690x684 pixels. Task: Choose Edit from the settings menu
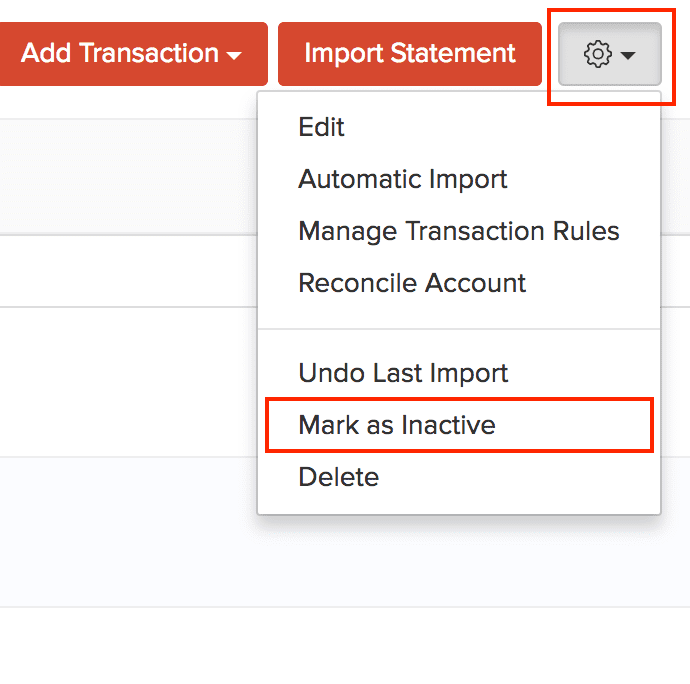[321, 127]
